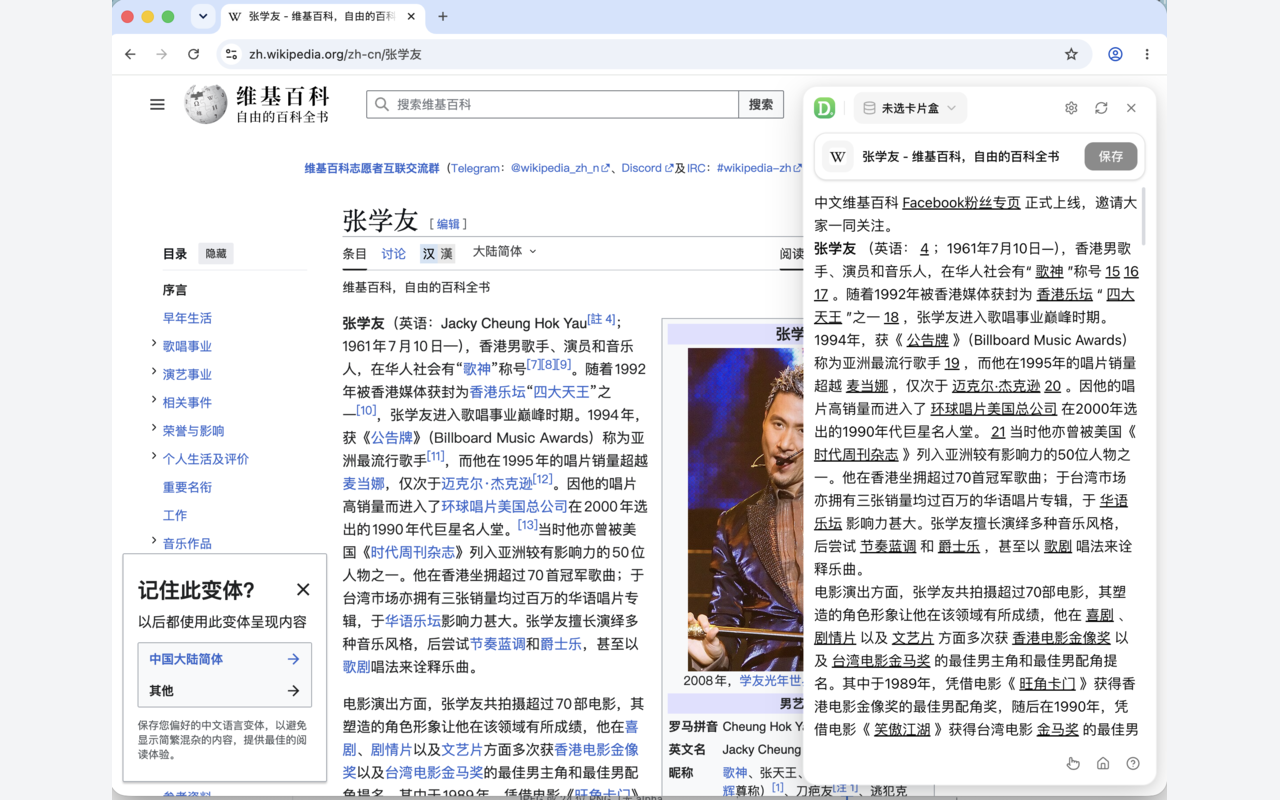Switch to the 讨论 tab
This screenshot has width=1280, height=800.
click(394, 254)
